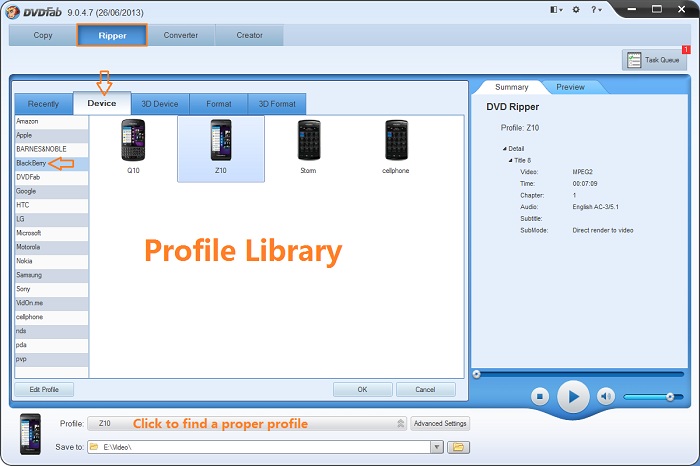The height and width of the screenshot is (466, 700).
Task: Collapse the Detail tree node
Action: (504, 149)
